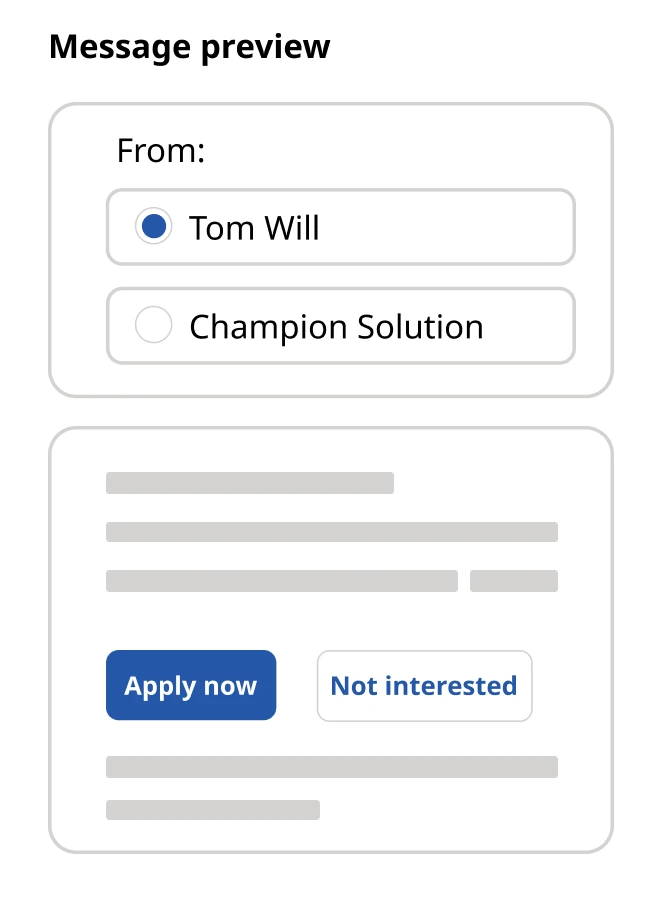Click the second full-width placeholder text line
The width and height of the screenshot is (656, 900).
(331, 532)
